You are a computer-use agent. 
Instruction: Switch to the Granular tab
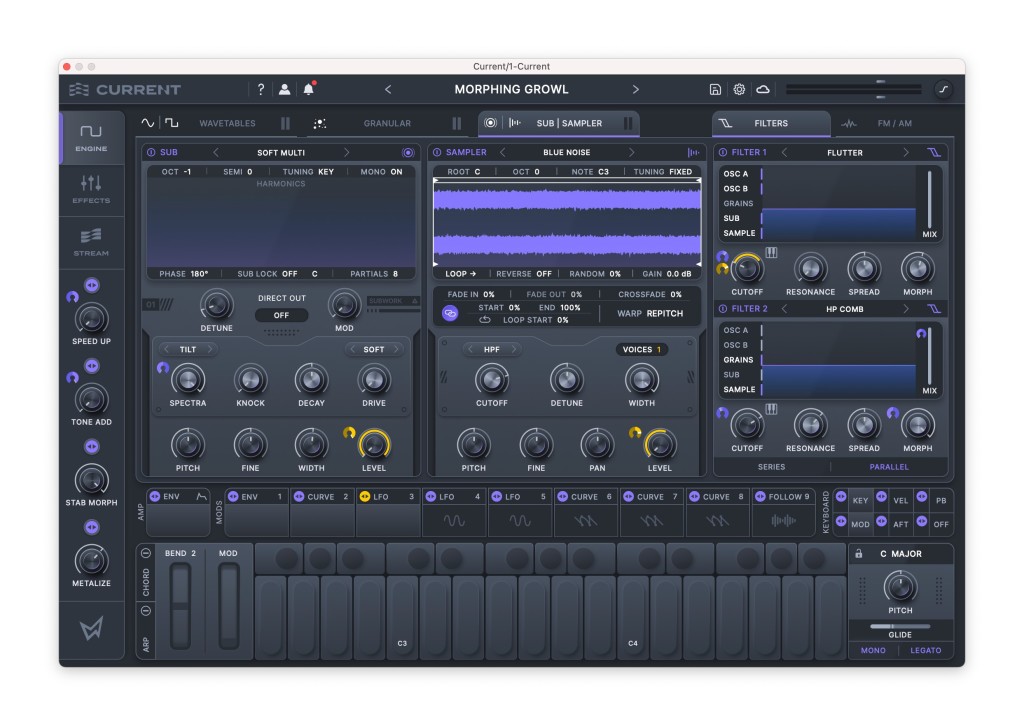click(386, 124)
